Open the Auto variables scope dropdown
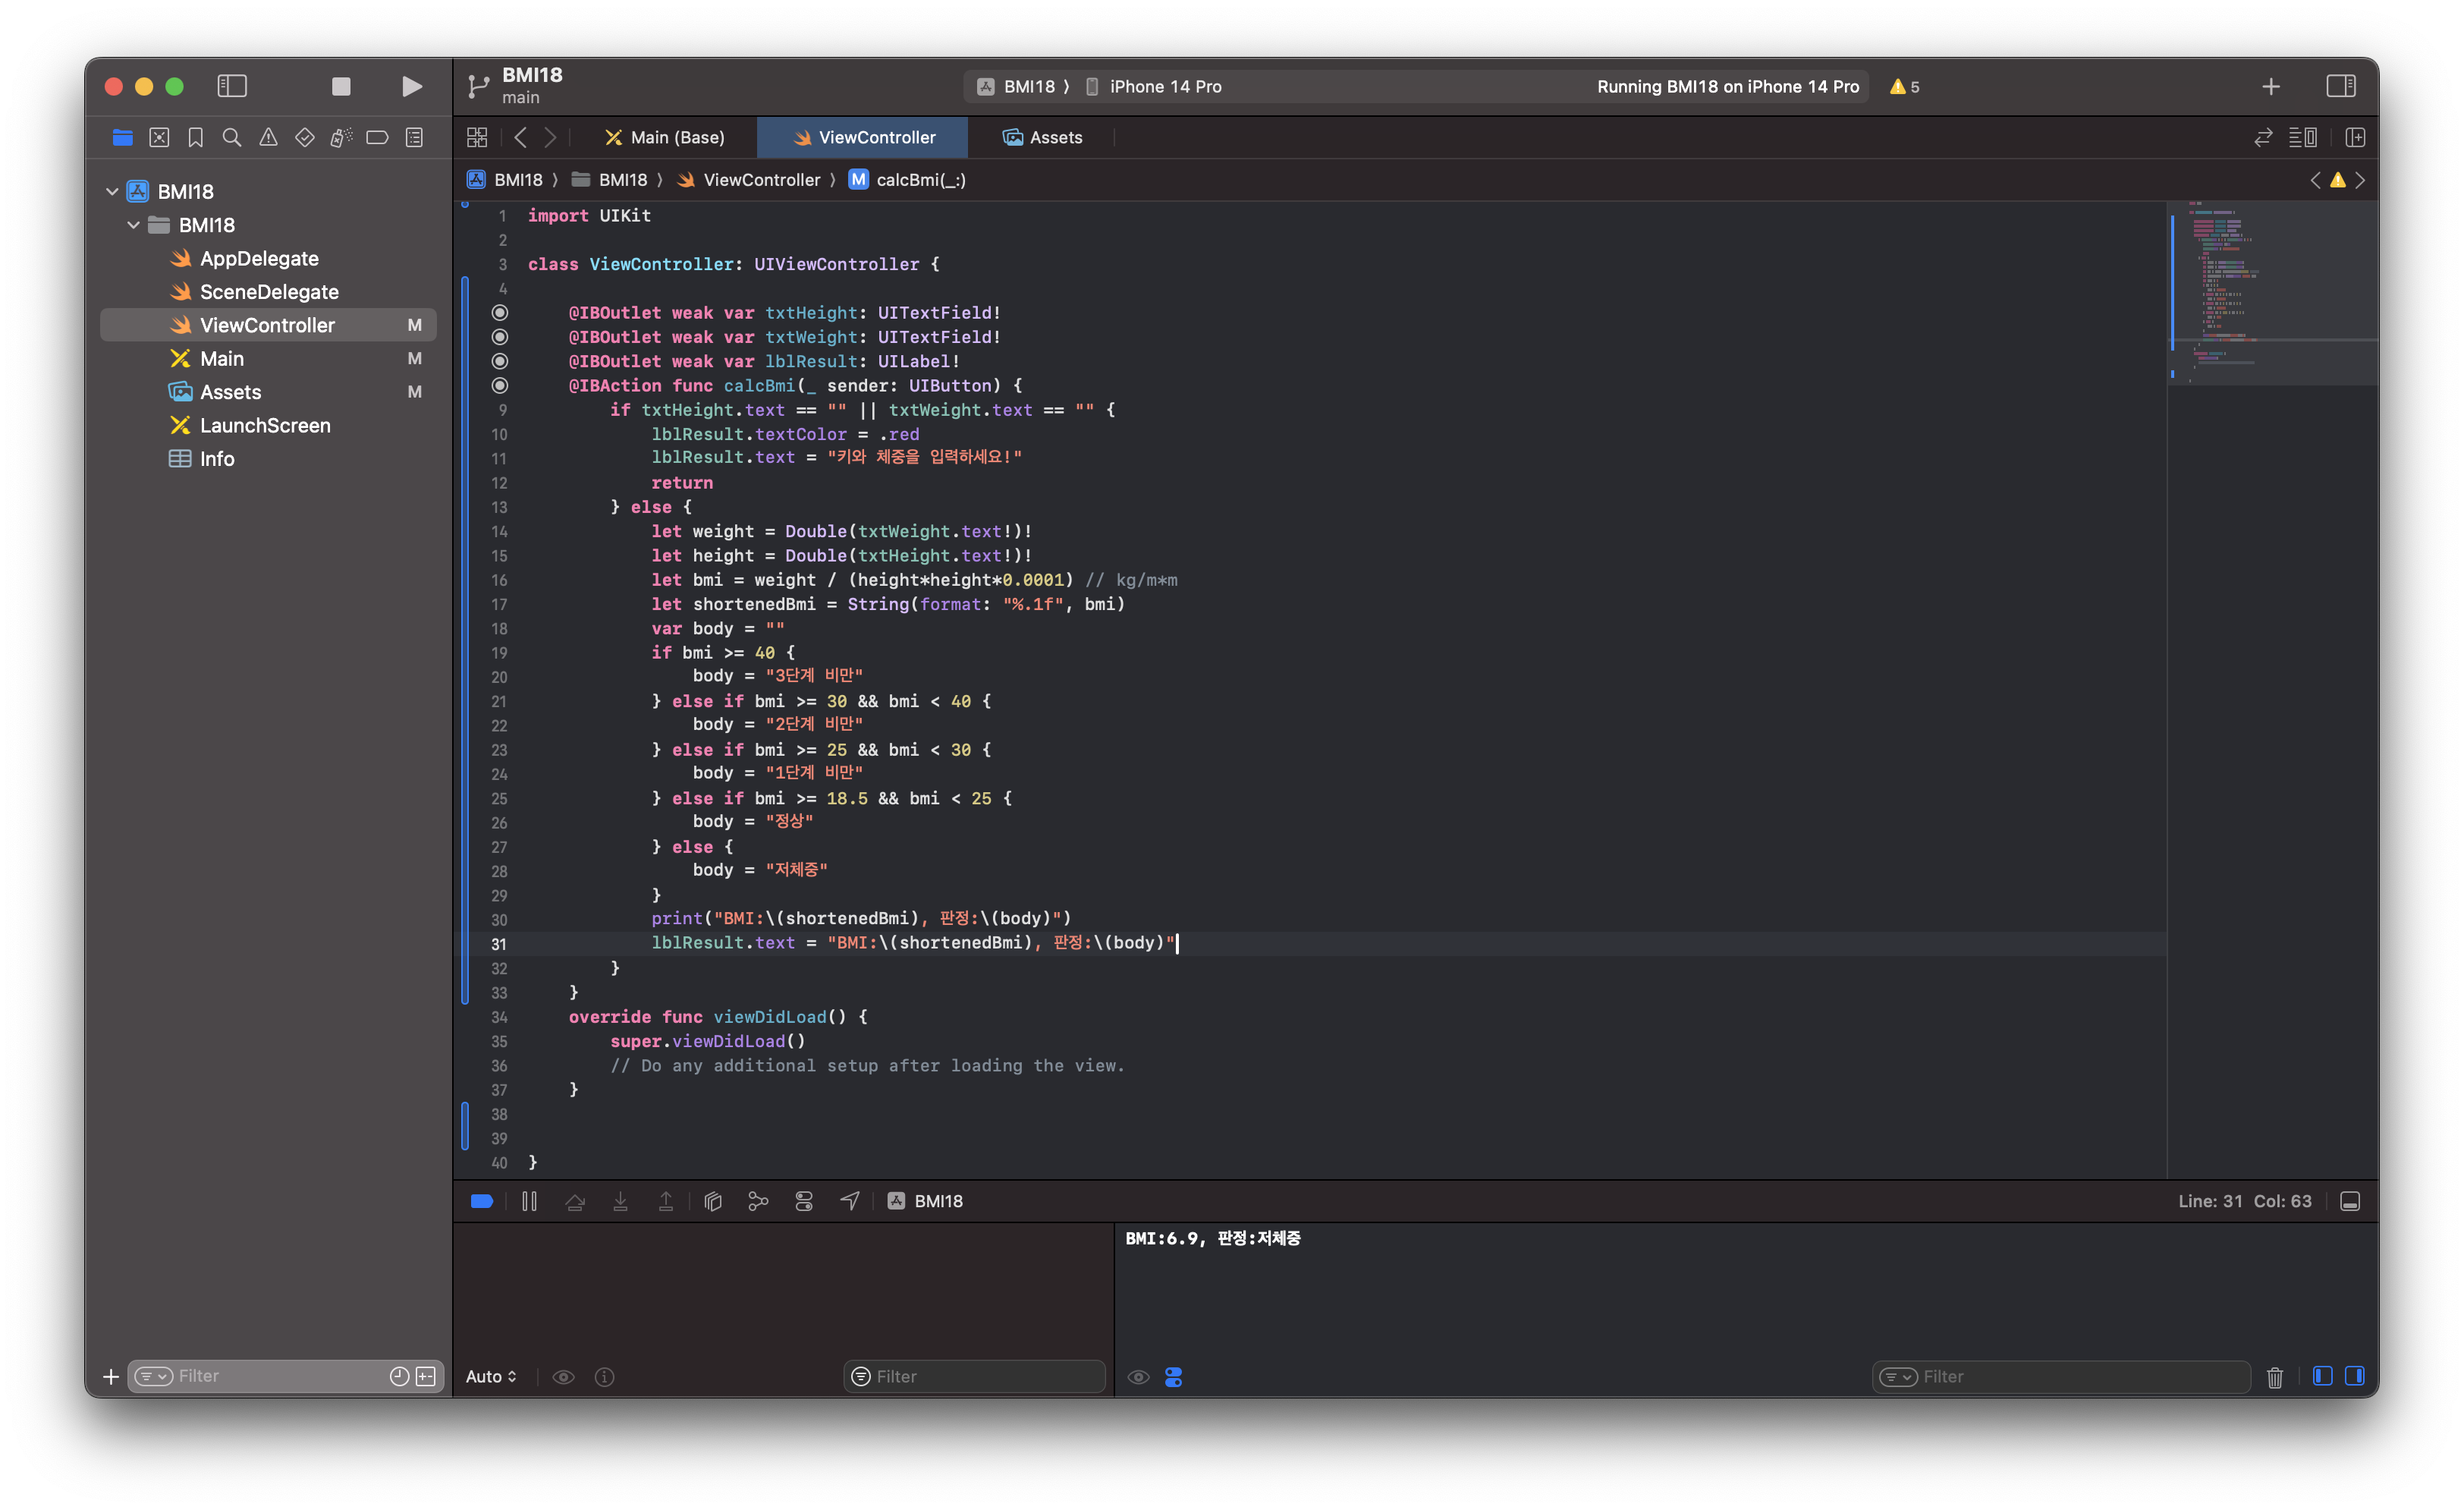This screenshot has height=1510, width=2464. click(x=491, y=1377)
